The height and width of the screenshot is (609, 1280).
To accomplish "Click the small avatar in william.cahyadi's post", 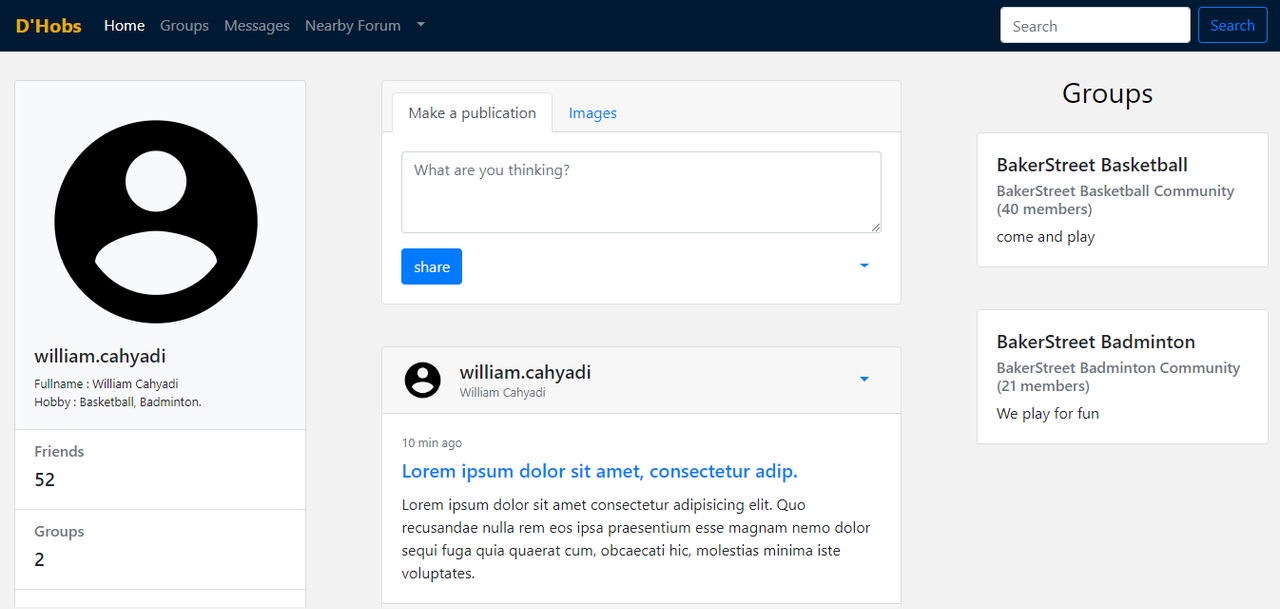I will (422, 380).
